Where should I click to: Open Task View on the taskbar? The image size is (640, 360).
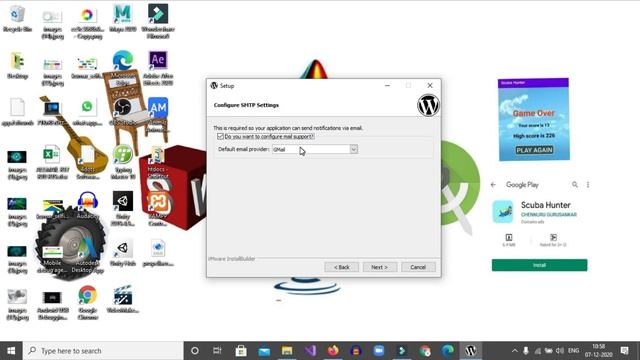218,351
